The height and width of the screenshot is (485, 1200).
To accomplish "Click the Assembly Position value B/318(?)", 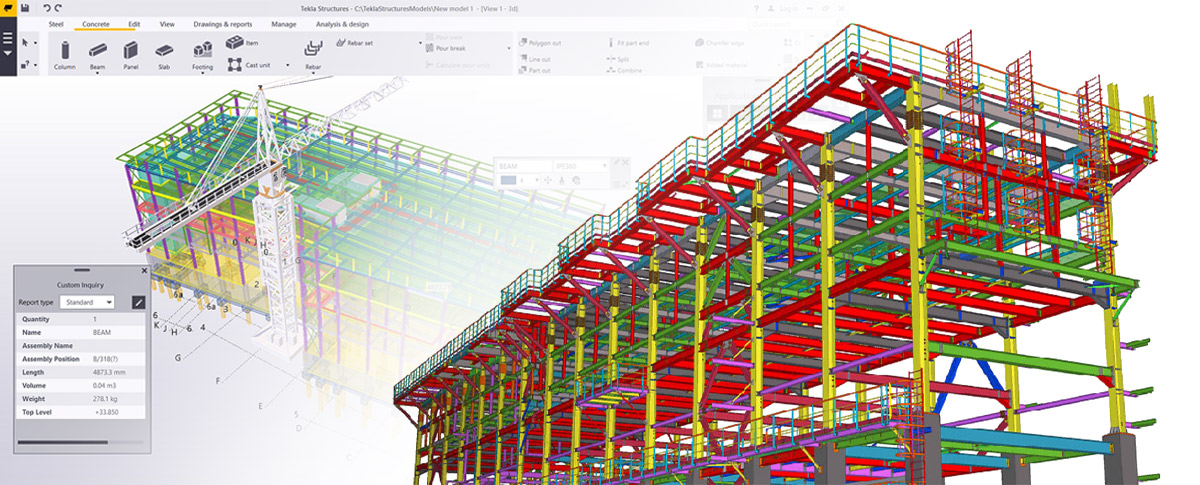I will [107, 358].
